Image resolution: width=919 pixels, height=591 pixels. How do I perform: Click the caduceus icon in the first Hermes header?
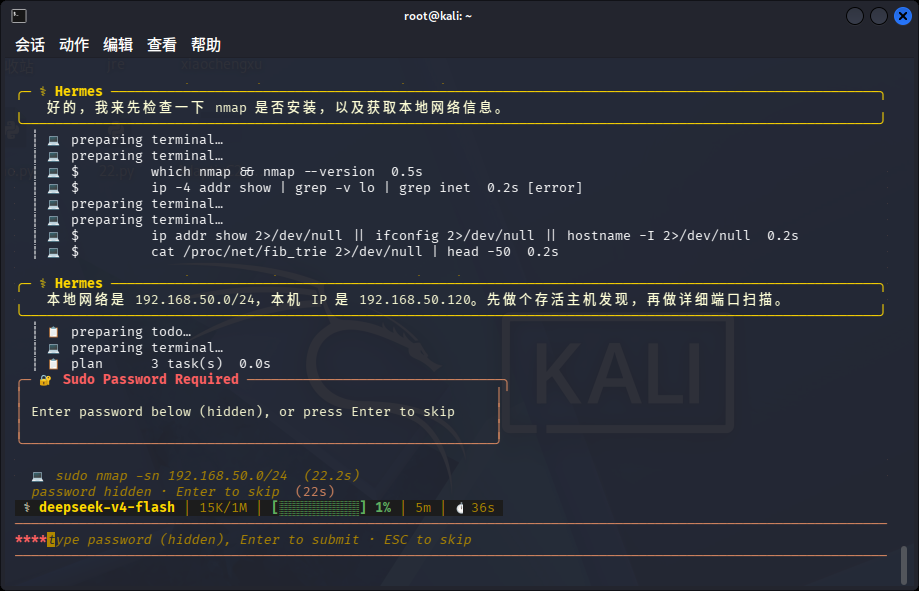(43, 91)
